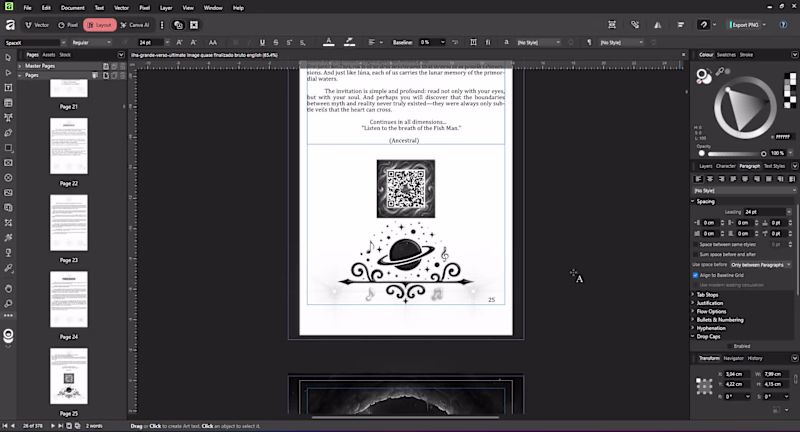Show more tools via three dots
800x432 pixels.
coord(8,316)
